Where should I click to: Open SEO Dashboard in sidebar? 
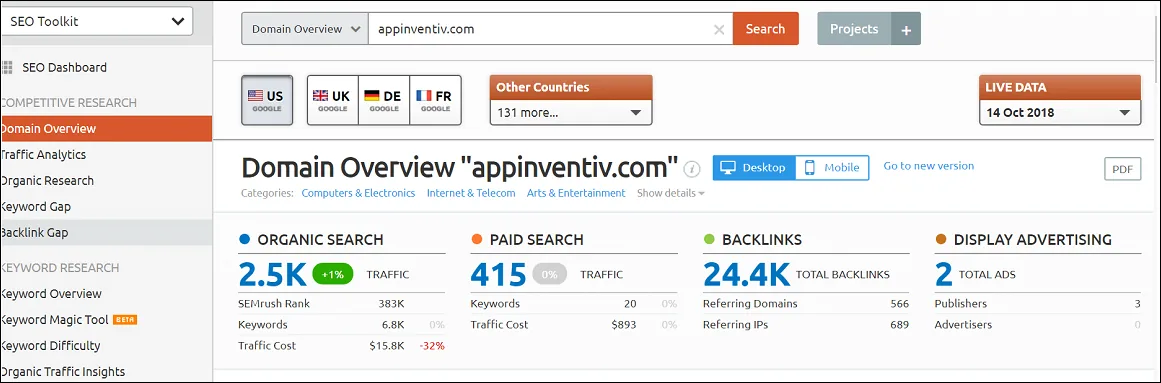pyautogui.click(x=64, y=67)
